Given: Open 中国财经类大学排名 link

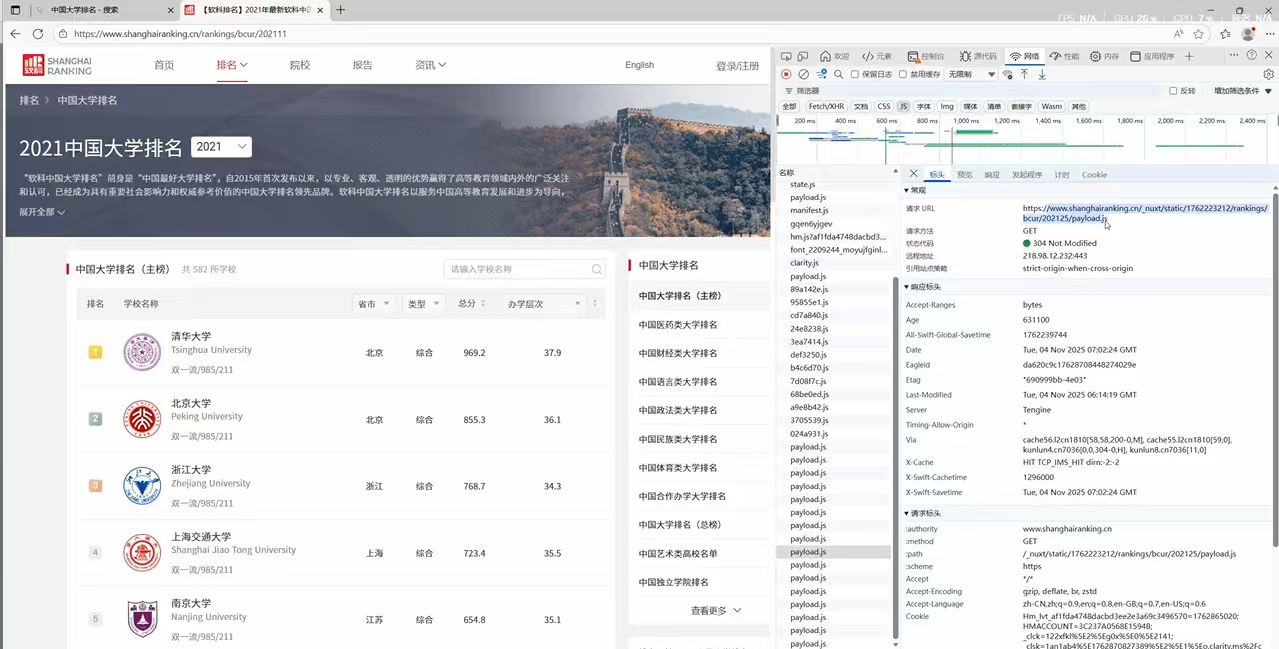Looking at the screenshot, I should coord(678,353).
